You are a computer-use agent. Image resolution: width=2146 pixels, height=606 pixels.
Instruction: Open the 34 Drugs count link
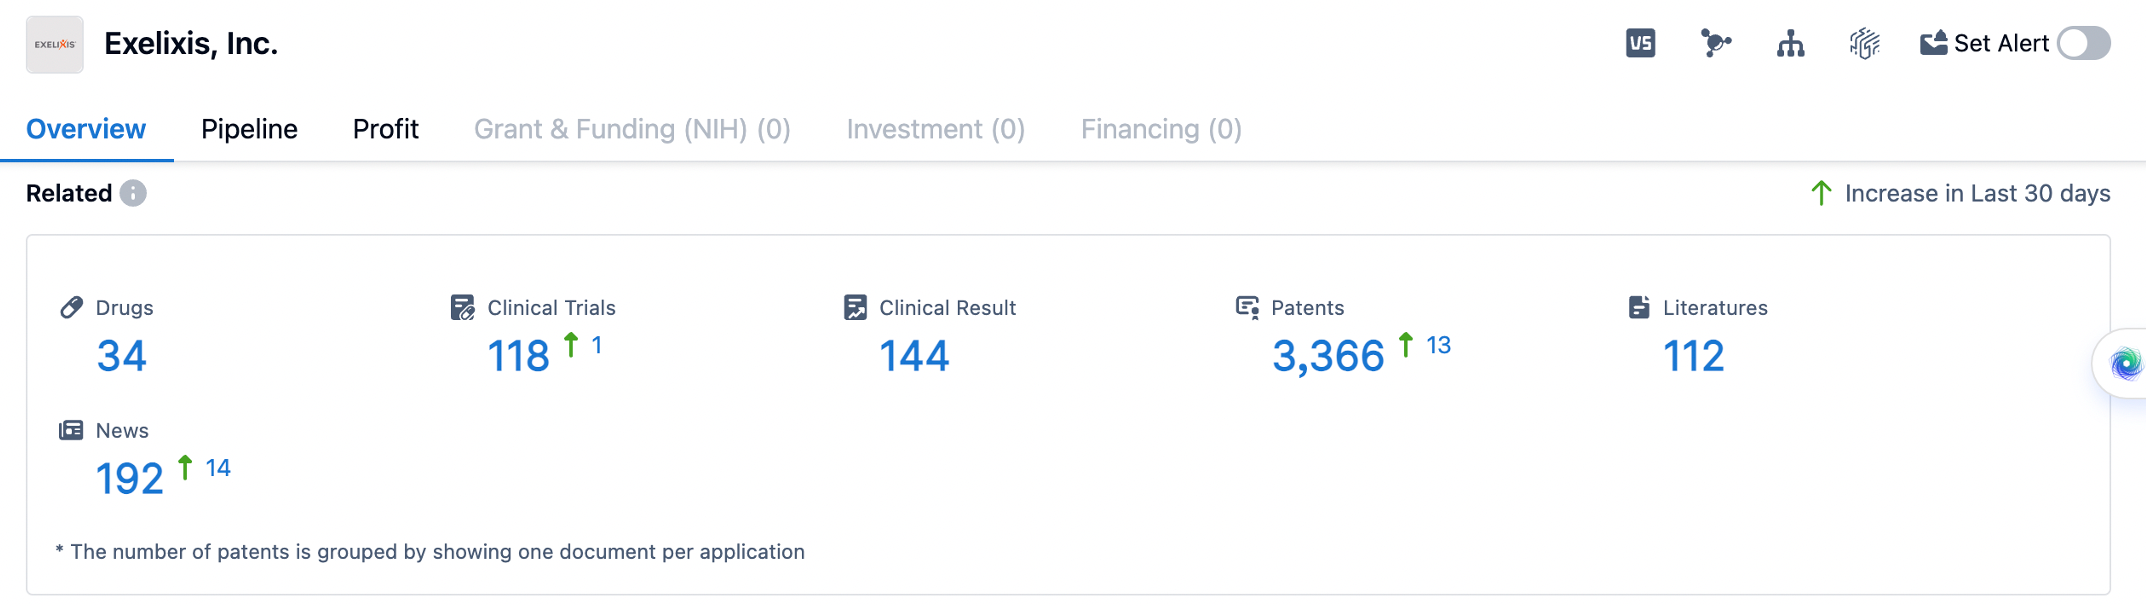(121, 356)
